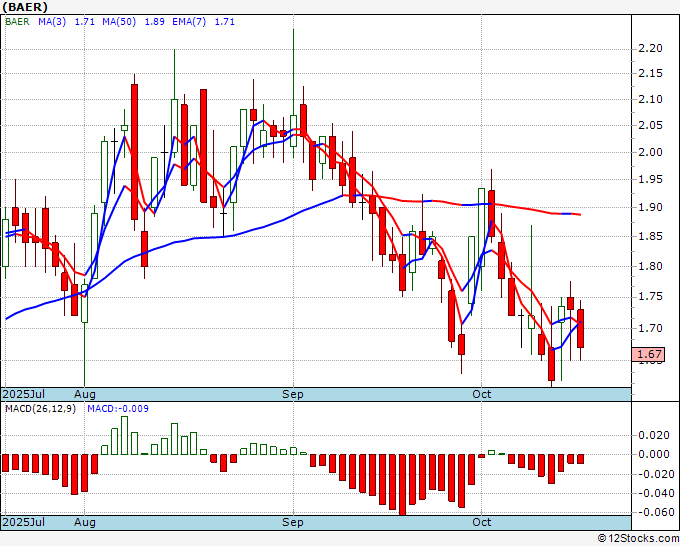Click the deepest red MACD histogram bar
Viewport: 680px width, 546px height.
tap(402, 484)
